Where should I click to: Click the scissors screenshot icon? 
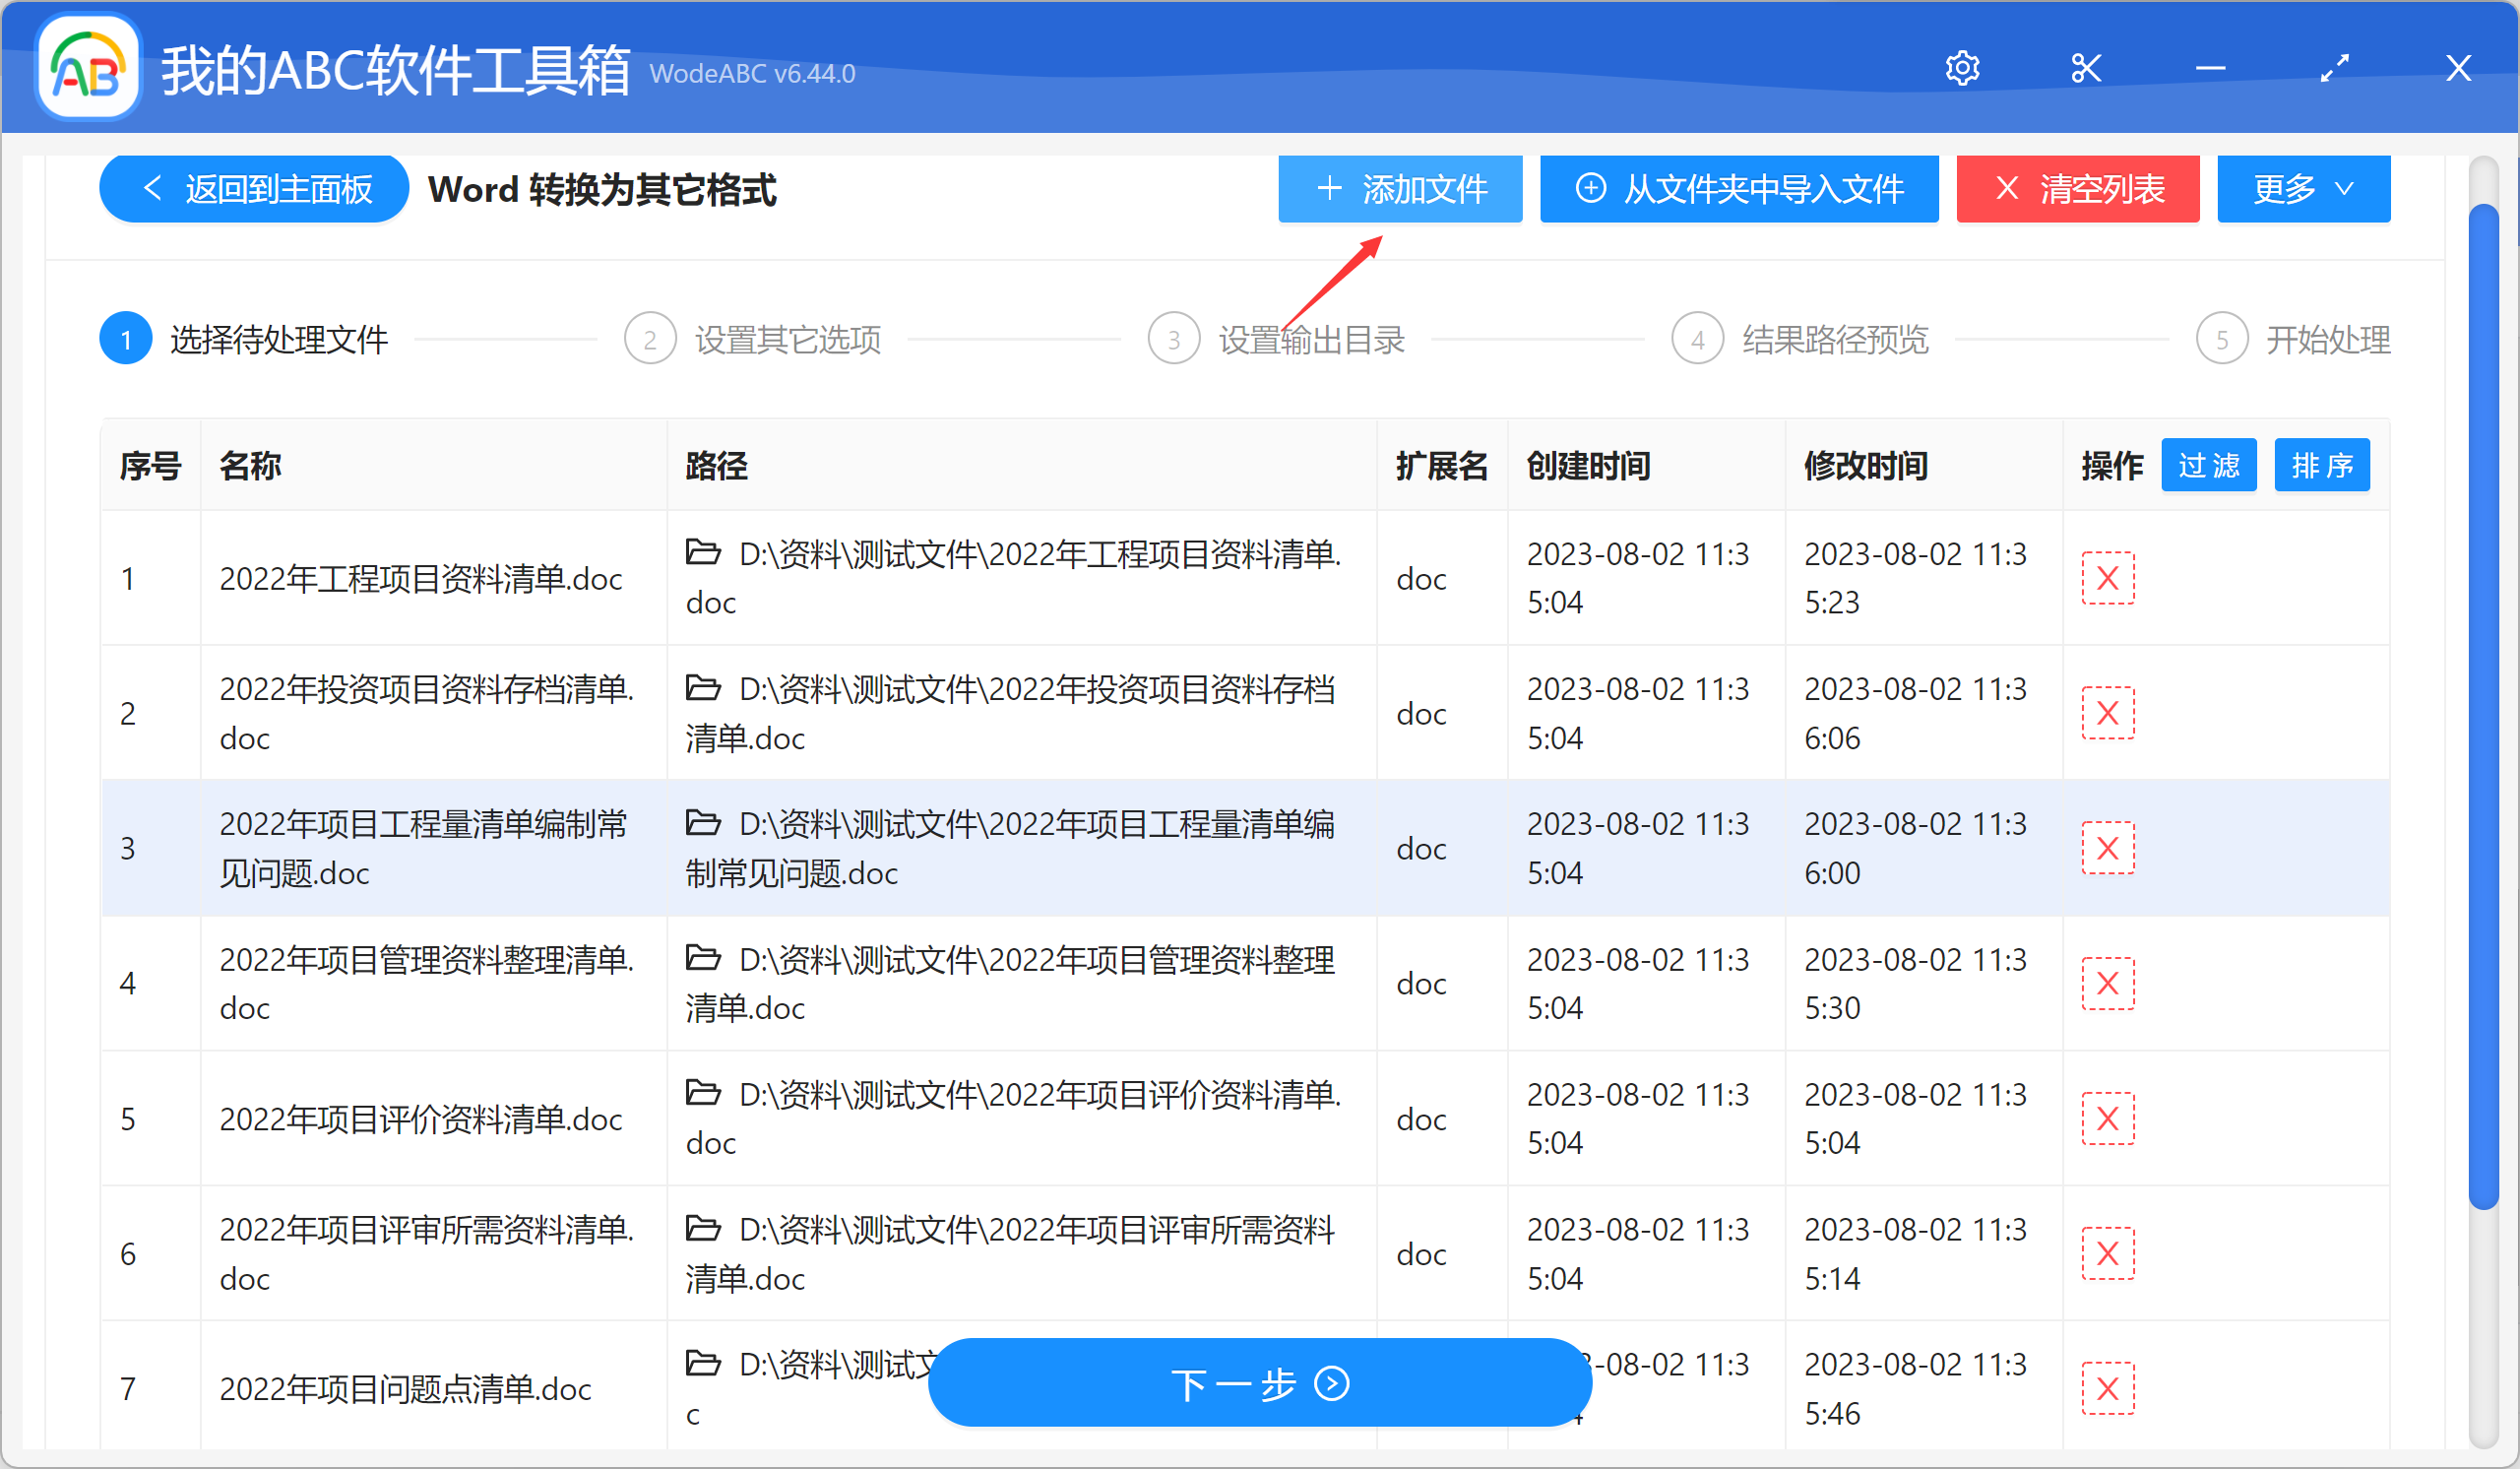[x=2086, y=67]
